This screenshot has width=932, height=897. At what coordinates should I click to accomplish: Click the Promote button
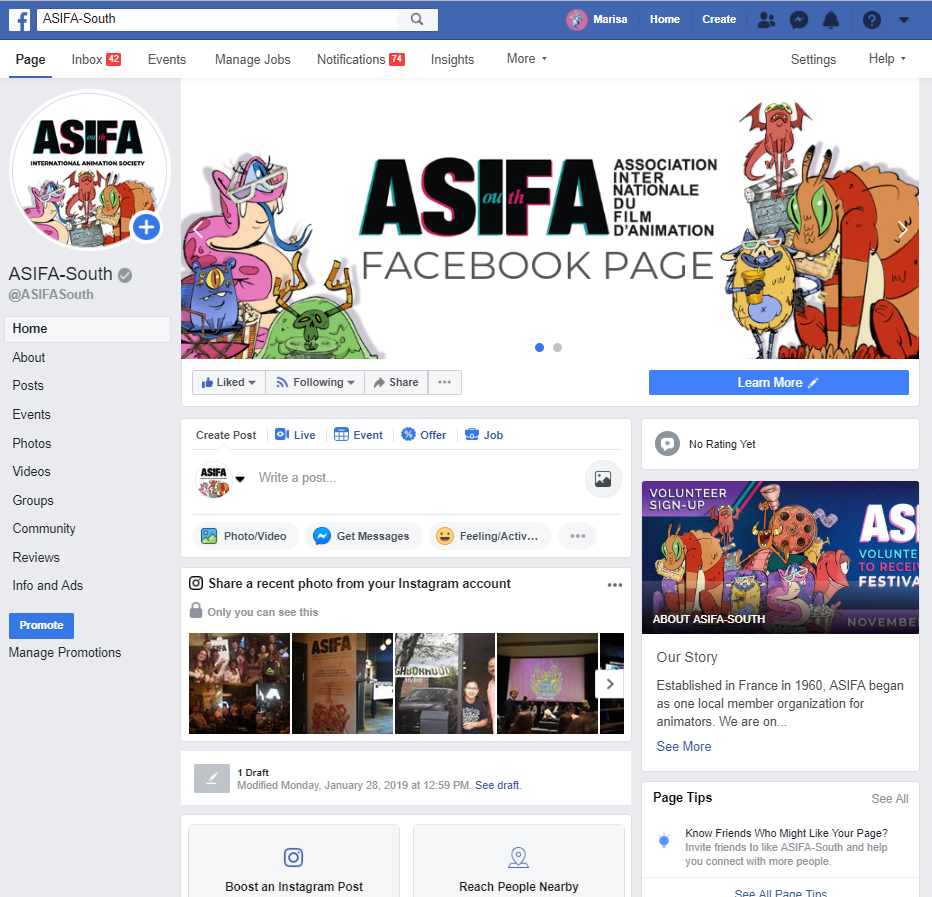[42, 625]
